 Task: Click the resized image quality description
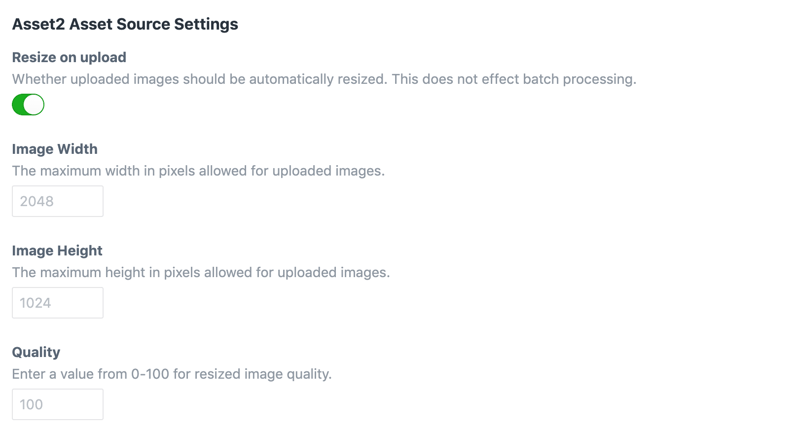[172, 374]
